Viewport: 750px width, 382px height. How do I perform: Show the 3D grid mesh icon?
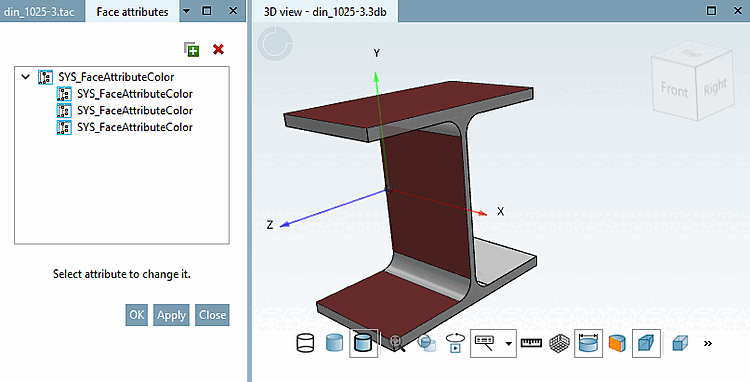pyautogui.click(x=559, y=343)
